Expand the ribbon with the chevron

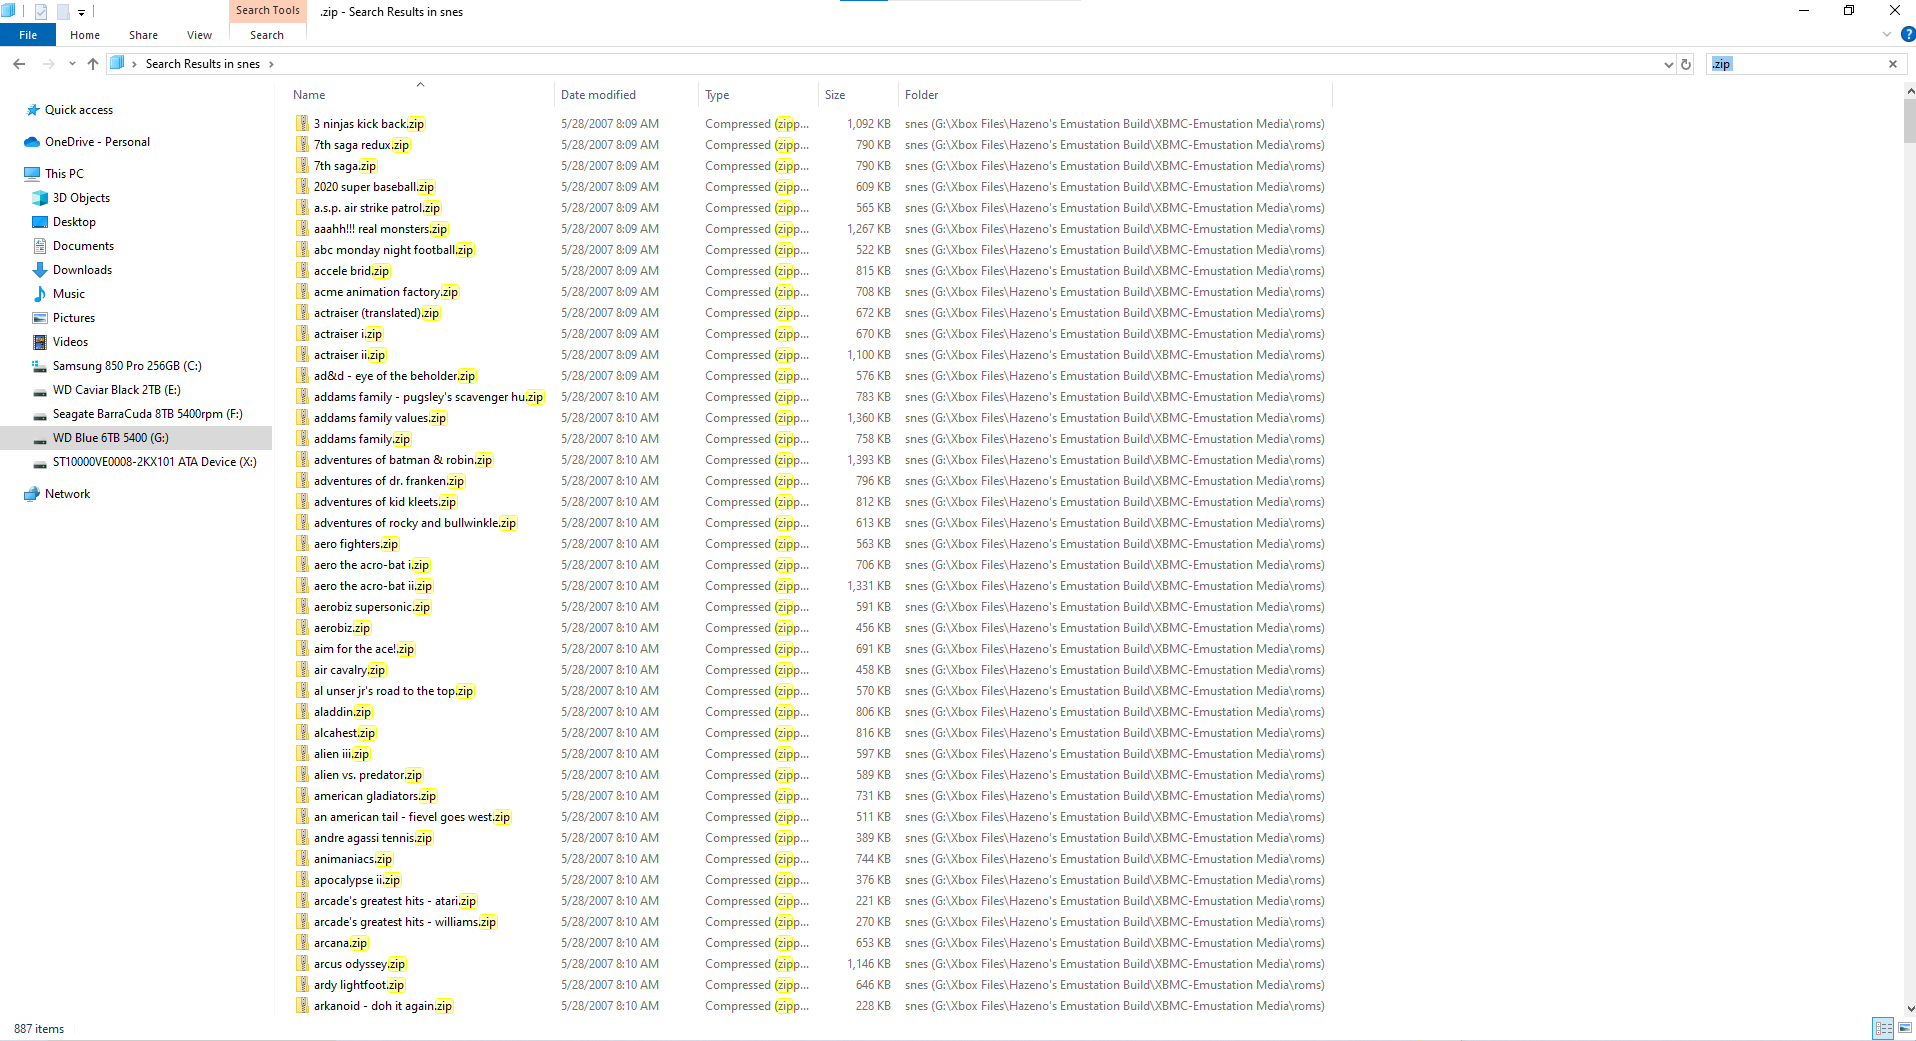1887,34
